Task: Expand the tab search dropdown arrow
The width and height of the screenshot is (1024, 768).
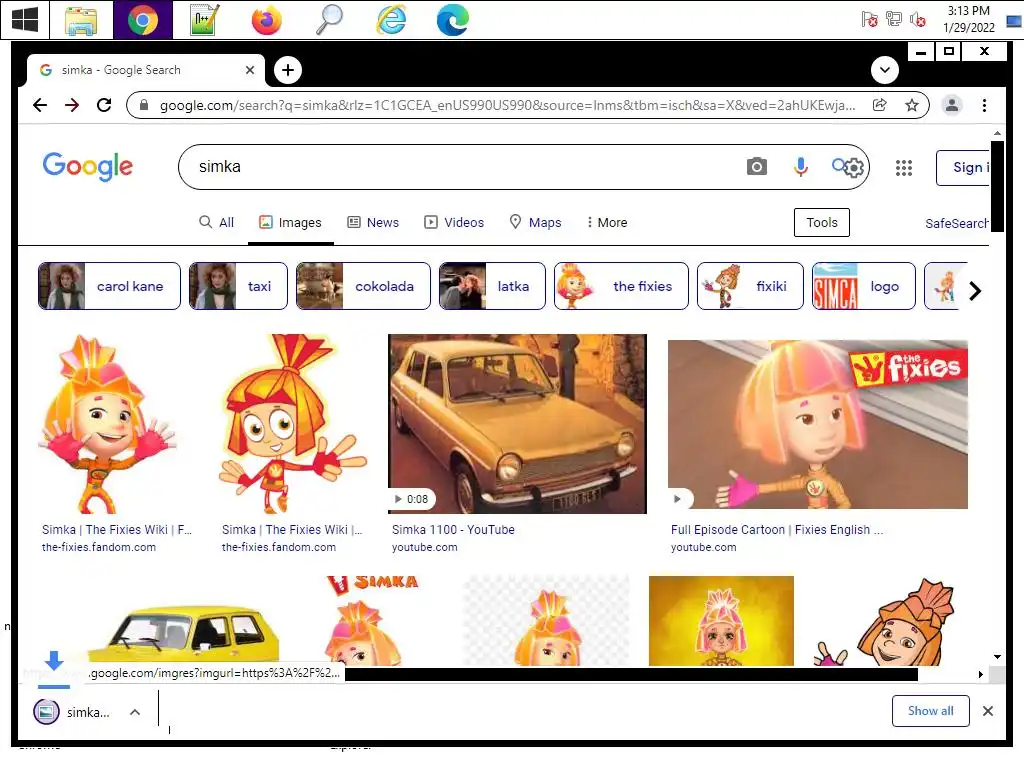Action: pyautogui.click(x=884, y=70)
